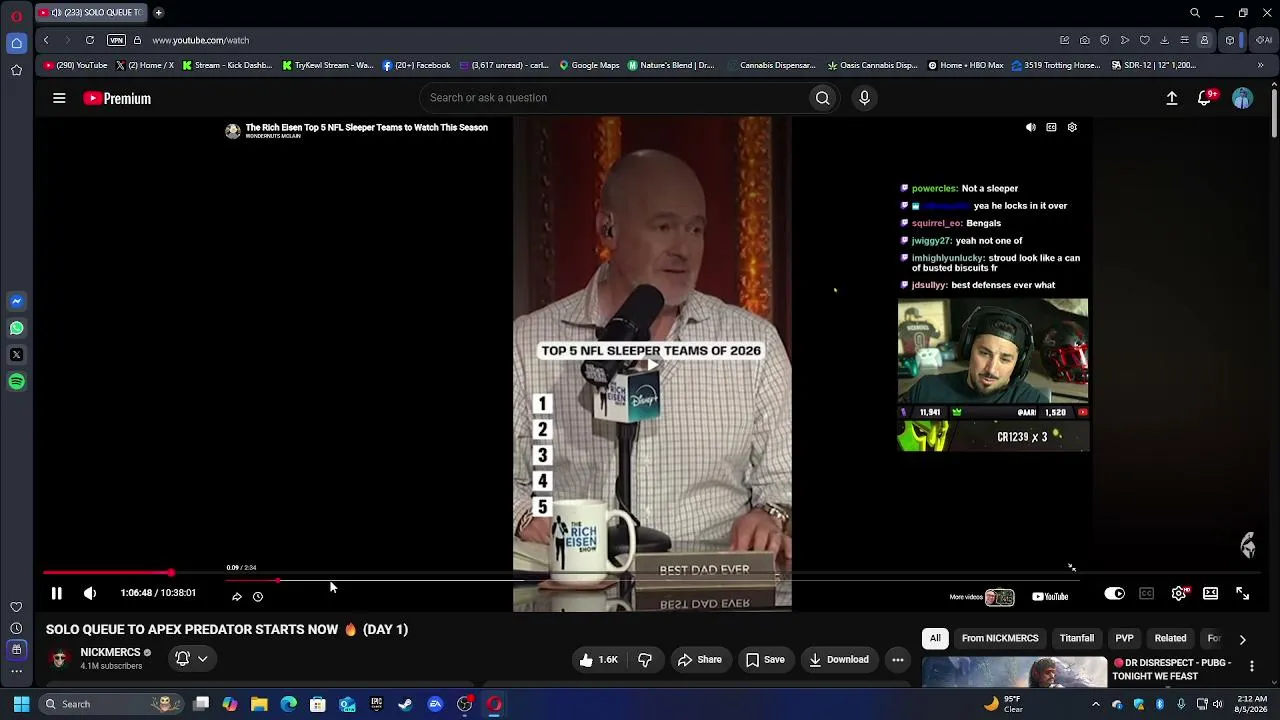This screenshot has width=1280, height=720.
Task: Pause the video with the player pause button
Action: pos(57,593)
